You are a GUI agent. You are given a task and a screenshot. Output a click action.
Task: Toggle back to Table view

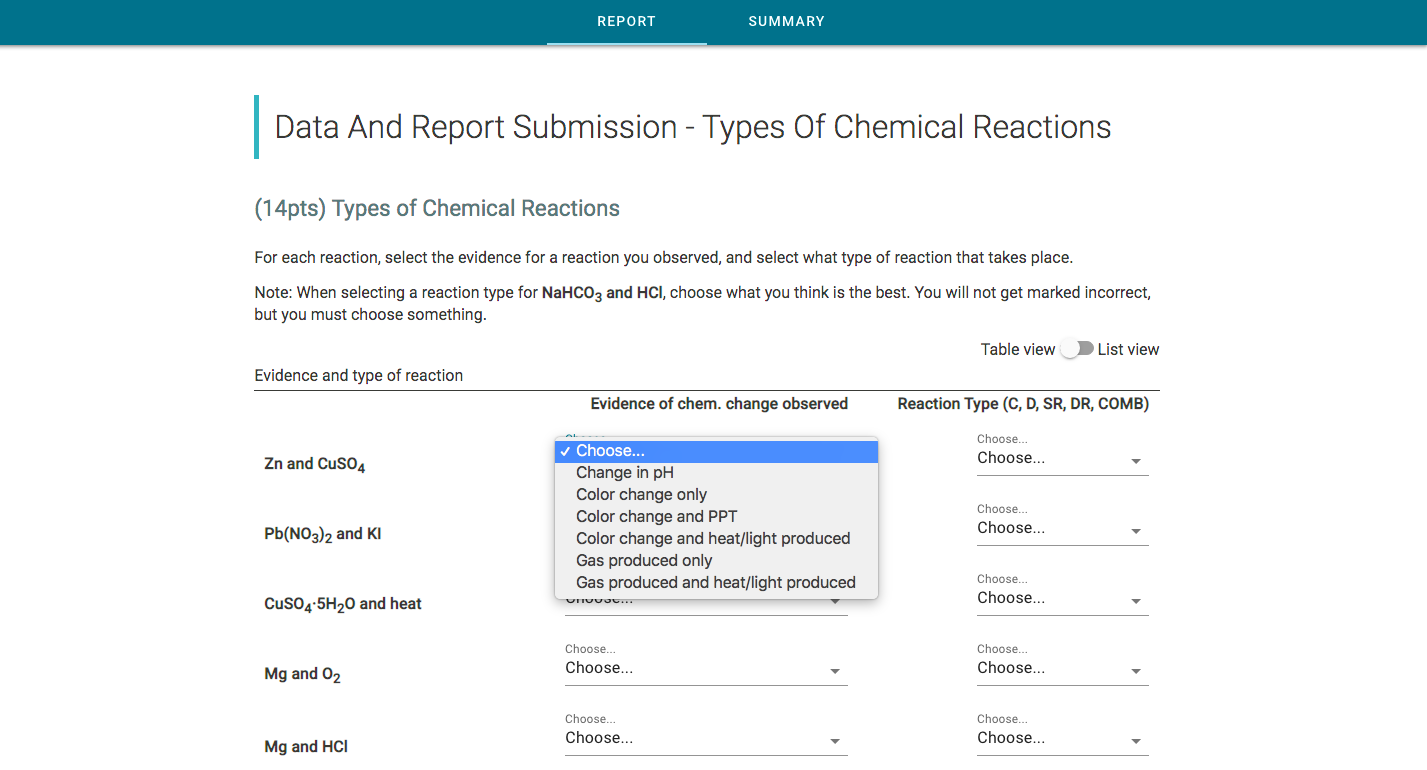tap(1018, 349)
